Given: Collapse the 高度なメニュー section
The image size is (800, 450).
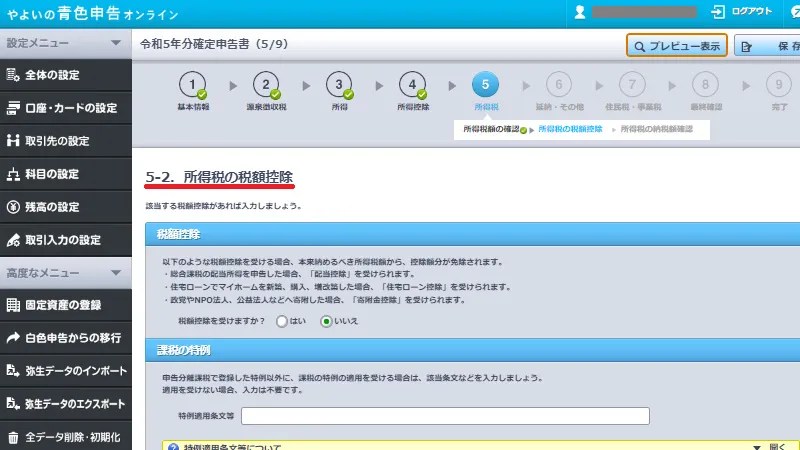Looking at the screenshot, I should pos(66,273).
